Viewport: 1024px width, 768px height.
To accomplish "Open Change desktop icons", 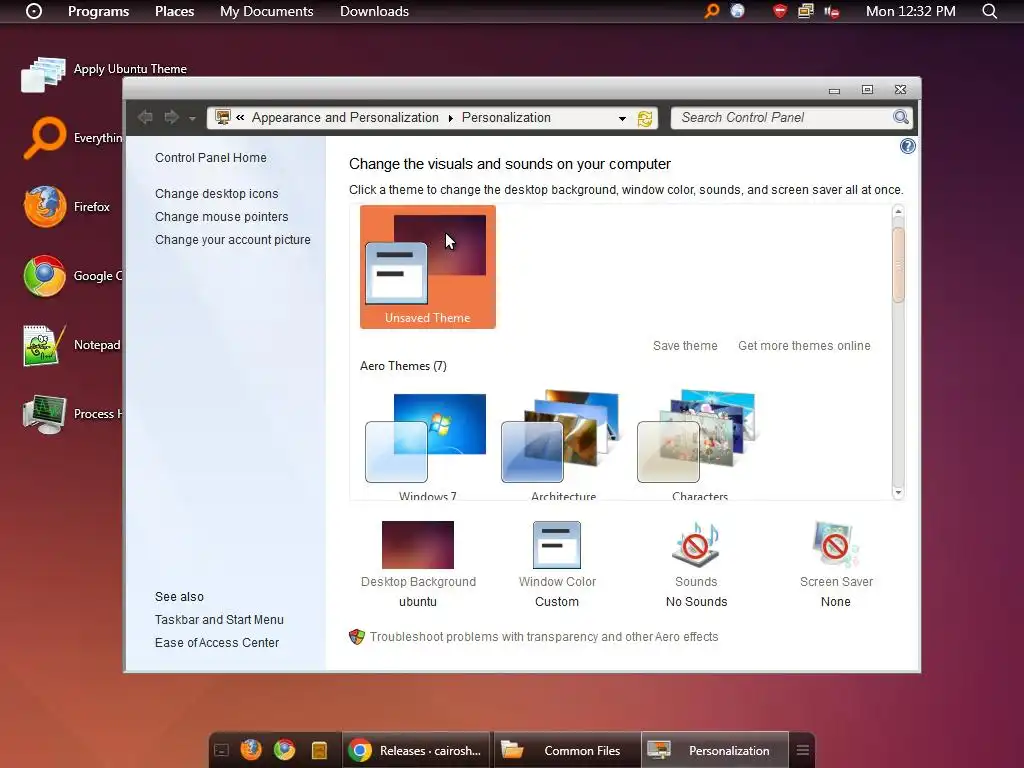I will 216,193.
